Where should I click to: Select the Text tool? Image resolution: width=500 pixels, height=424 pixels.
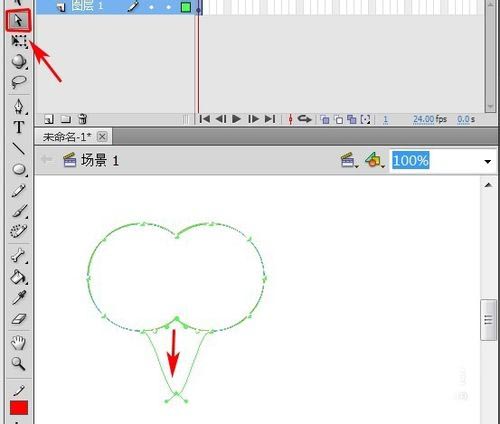(19, 127)
